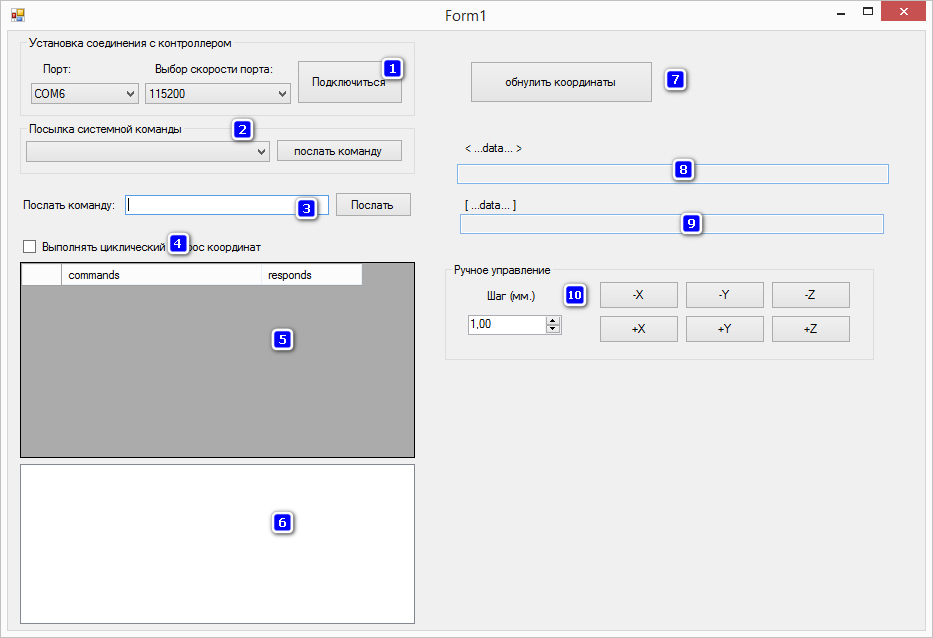Click the обнулить координаты button

561,82
